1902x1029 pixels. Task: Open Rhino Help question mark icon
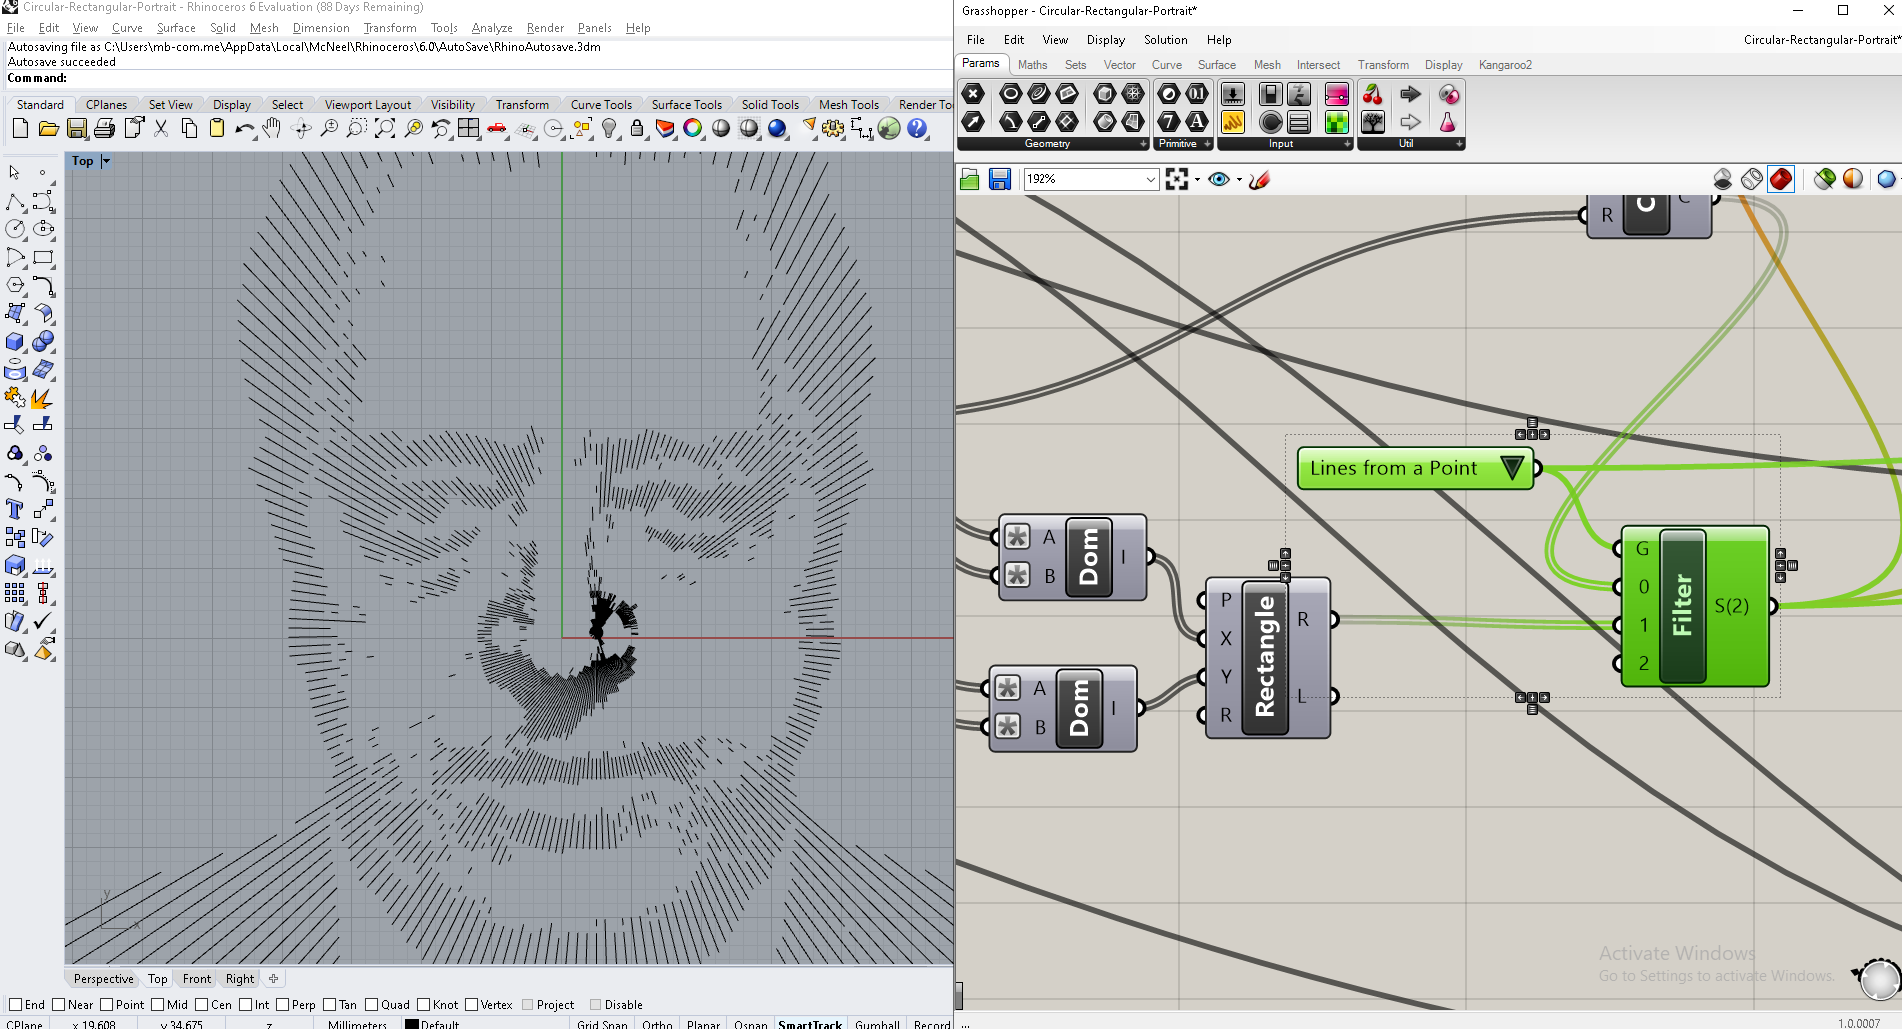pyautogui.click(x=917, y=128)
